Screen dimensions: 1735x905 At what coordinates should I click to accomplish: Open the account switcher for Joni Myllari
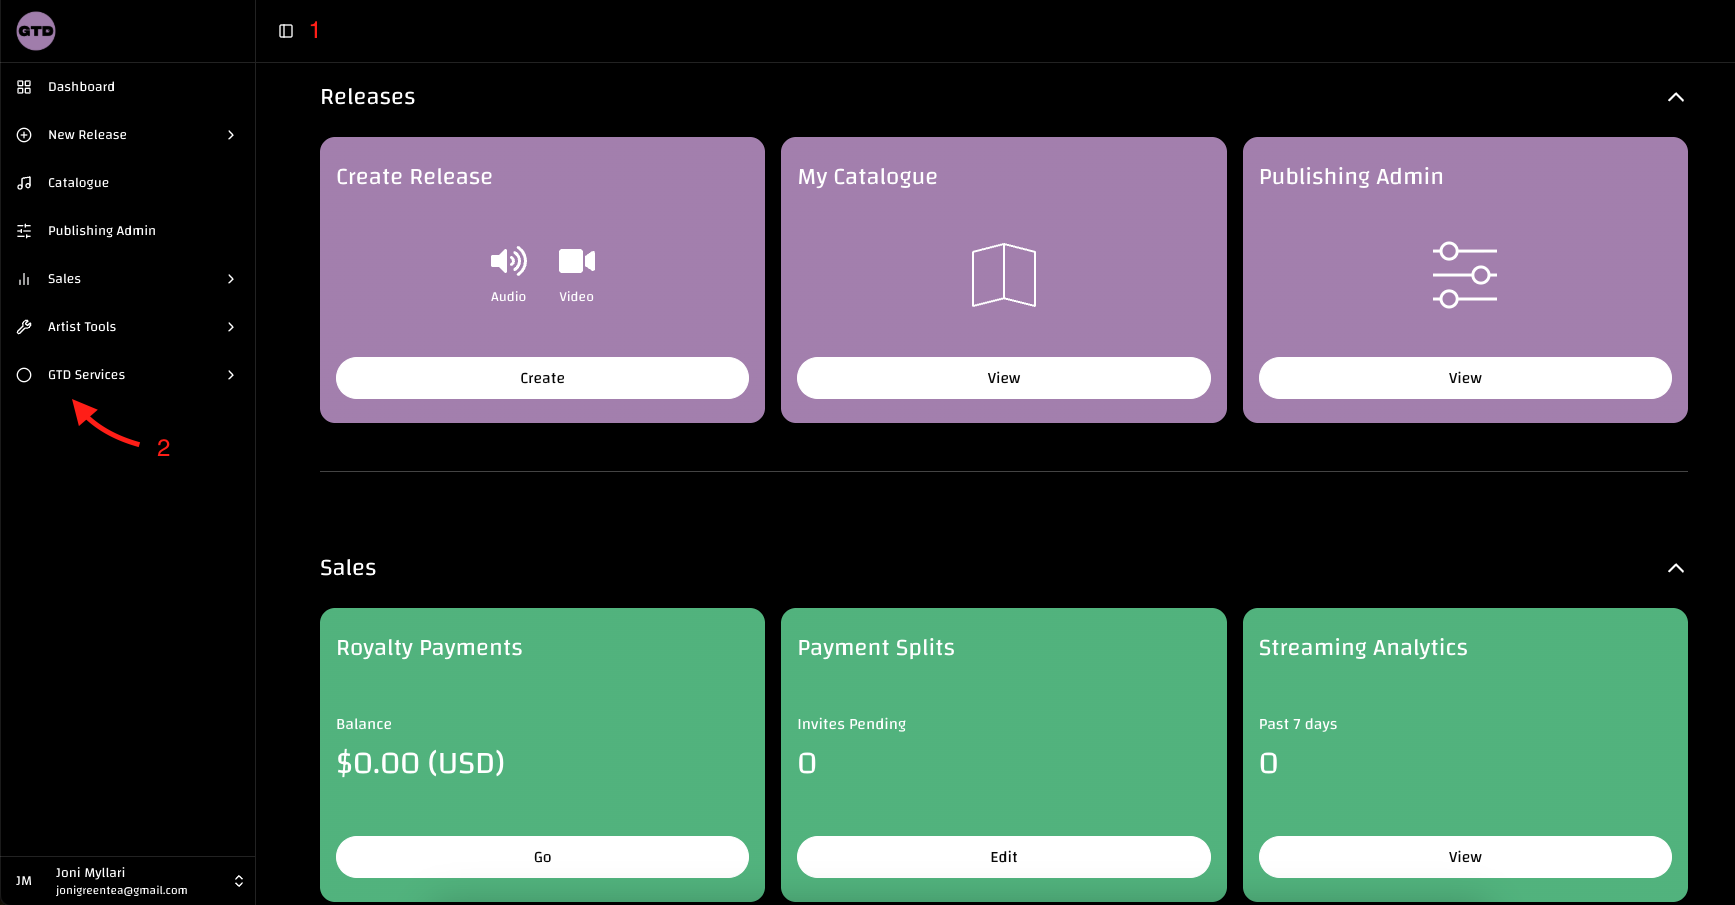pyautogui.click(x=239, y=881)
